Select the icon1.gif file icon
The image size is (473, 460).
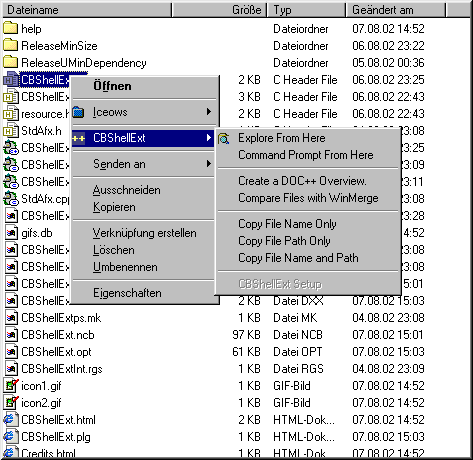[11, 386]
